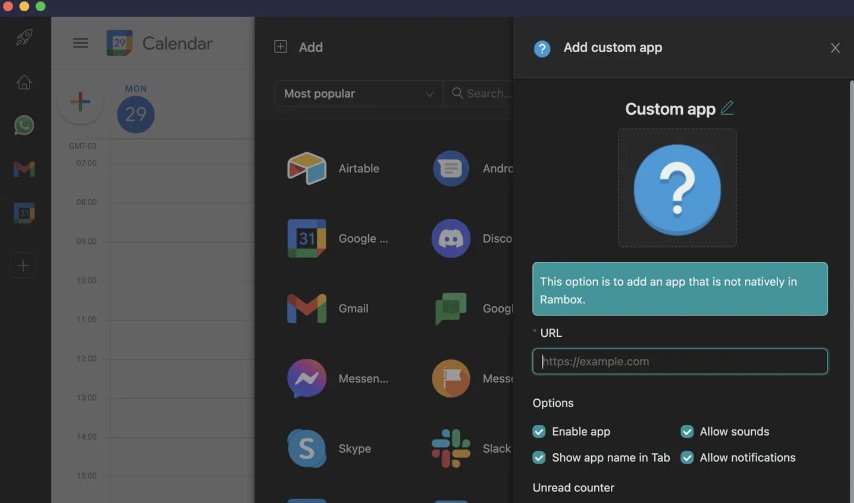The height and width of the screenshot is (503, 854).
Task: Toggle the Allow sounds checkbox
Action: [687, 432]
